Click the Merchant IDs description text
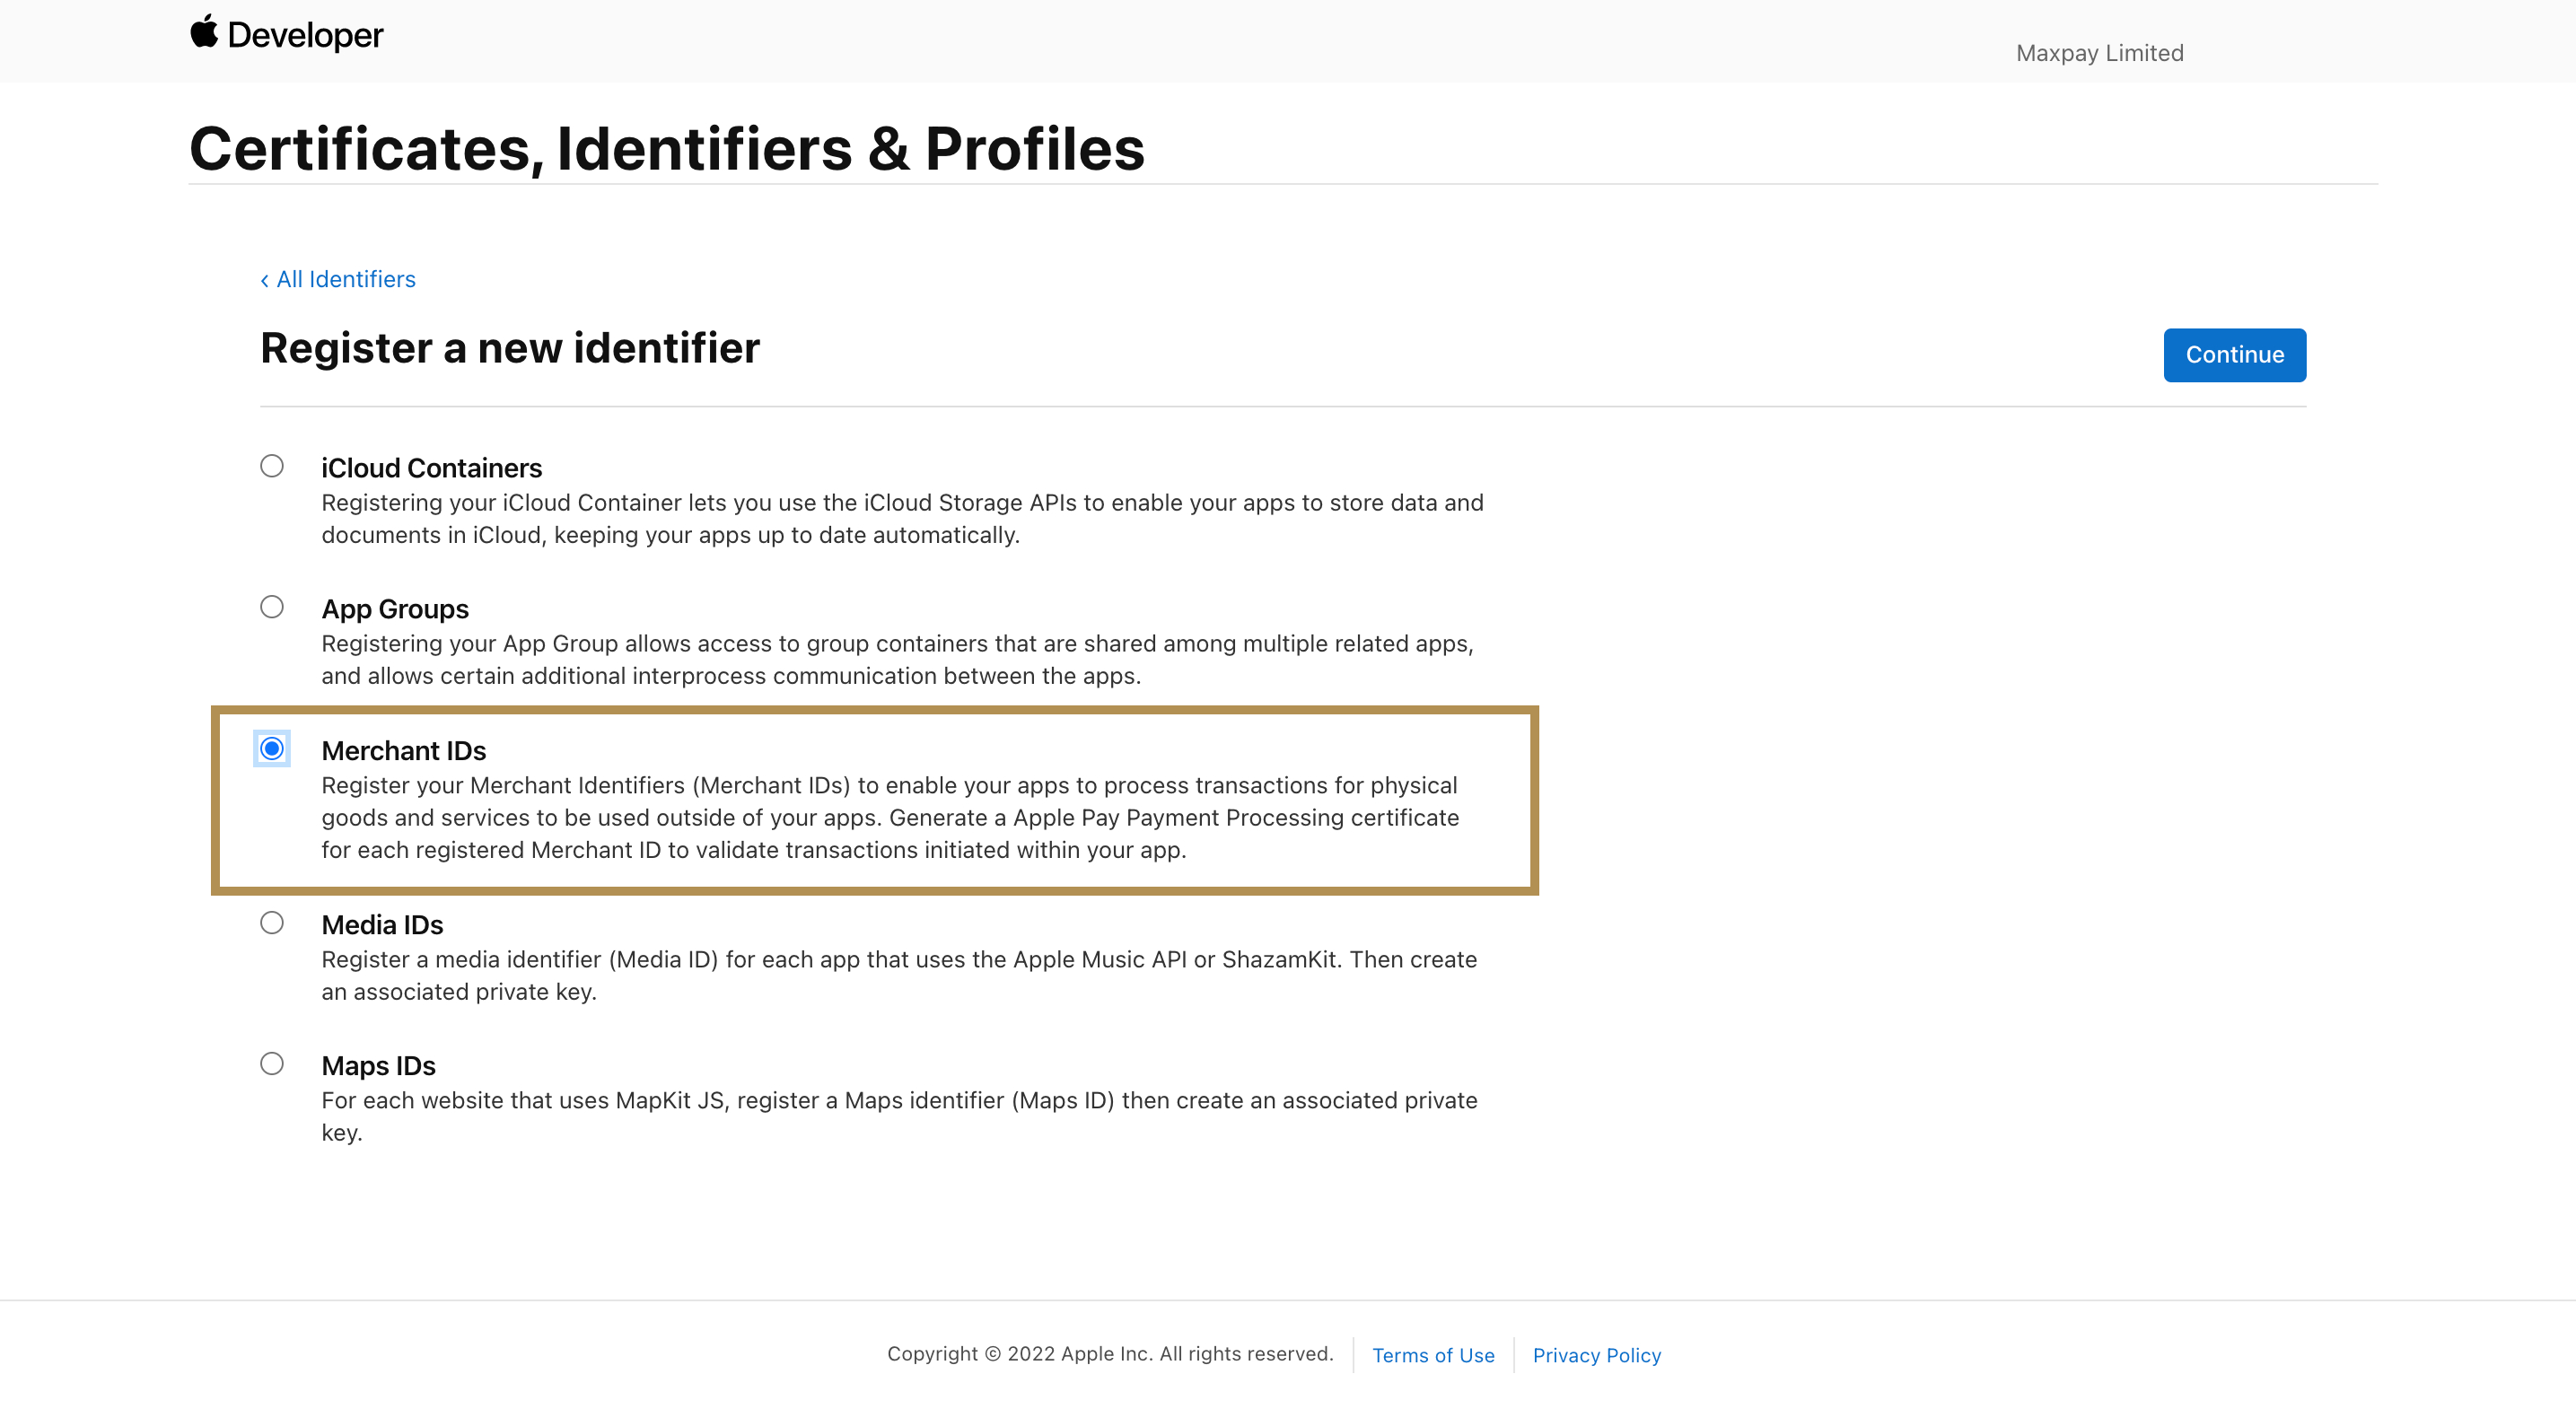2576x1409 pixels. click(889, 818)
